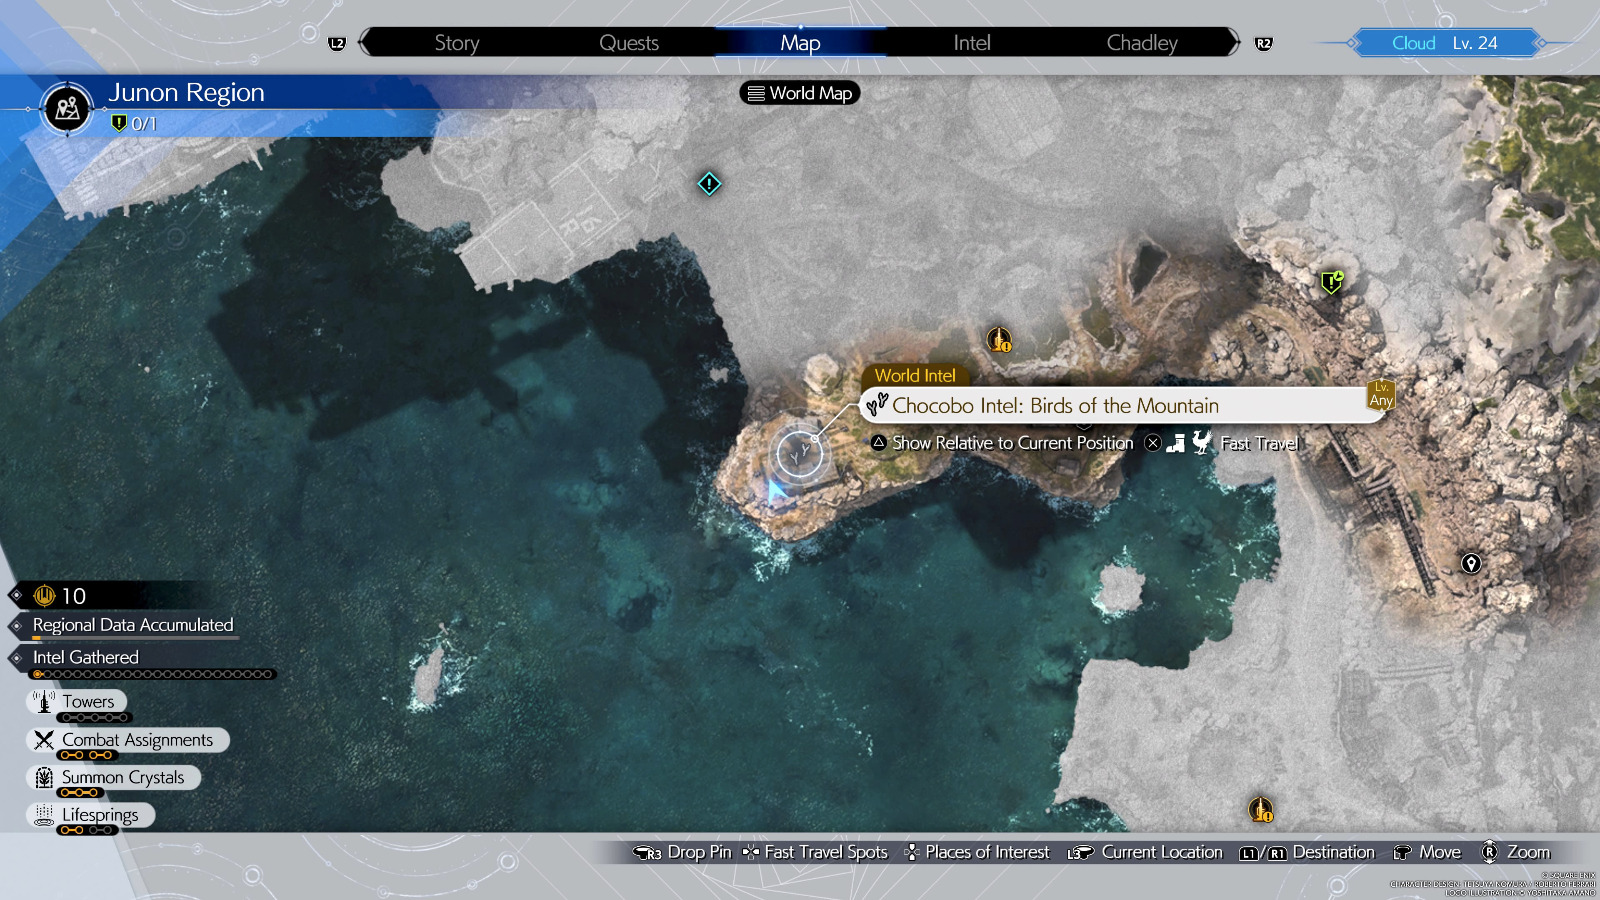Select the chocobo intel circle marker
This screenshot has width=1600, height=900.
click(x=799, y=454)
